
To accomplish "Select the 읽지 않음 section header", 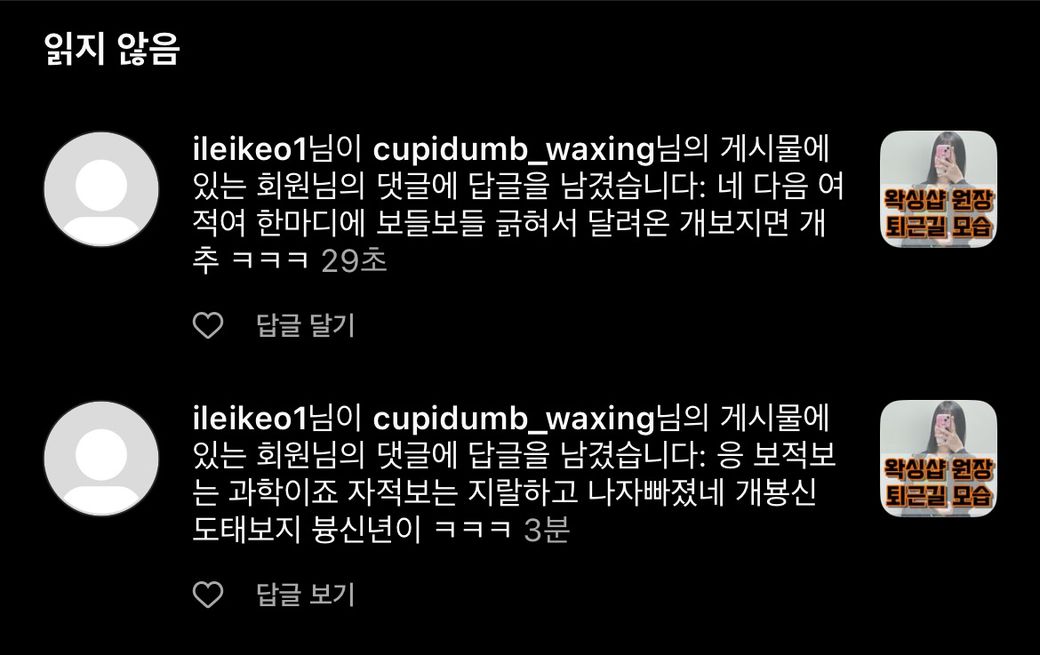I will (x=112, y=49).
